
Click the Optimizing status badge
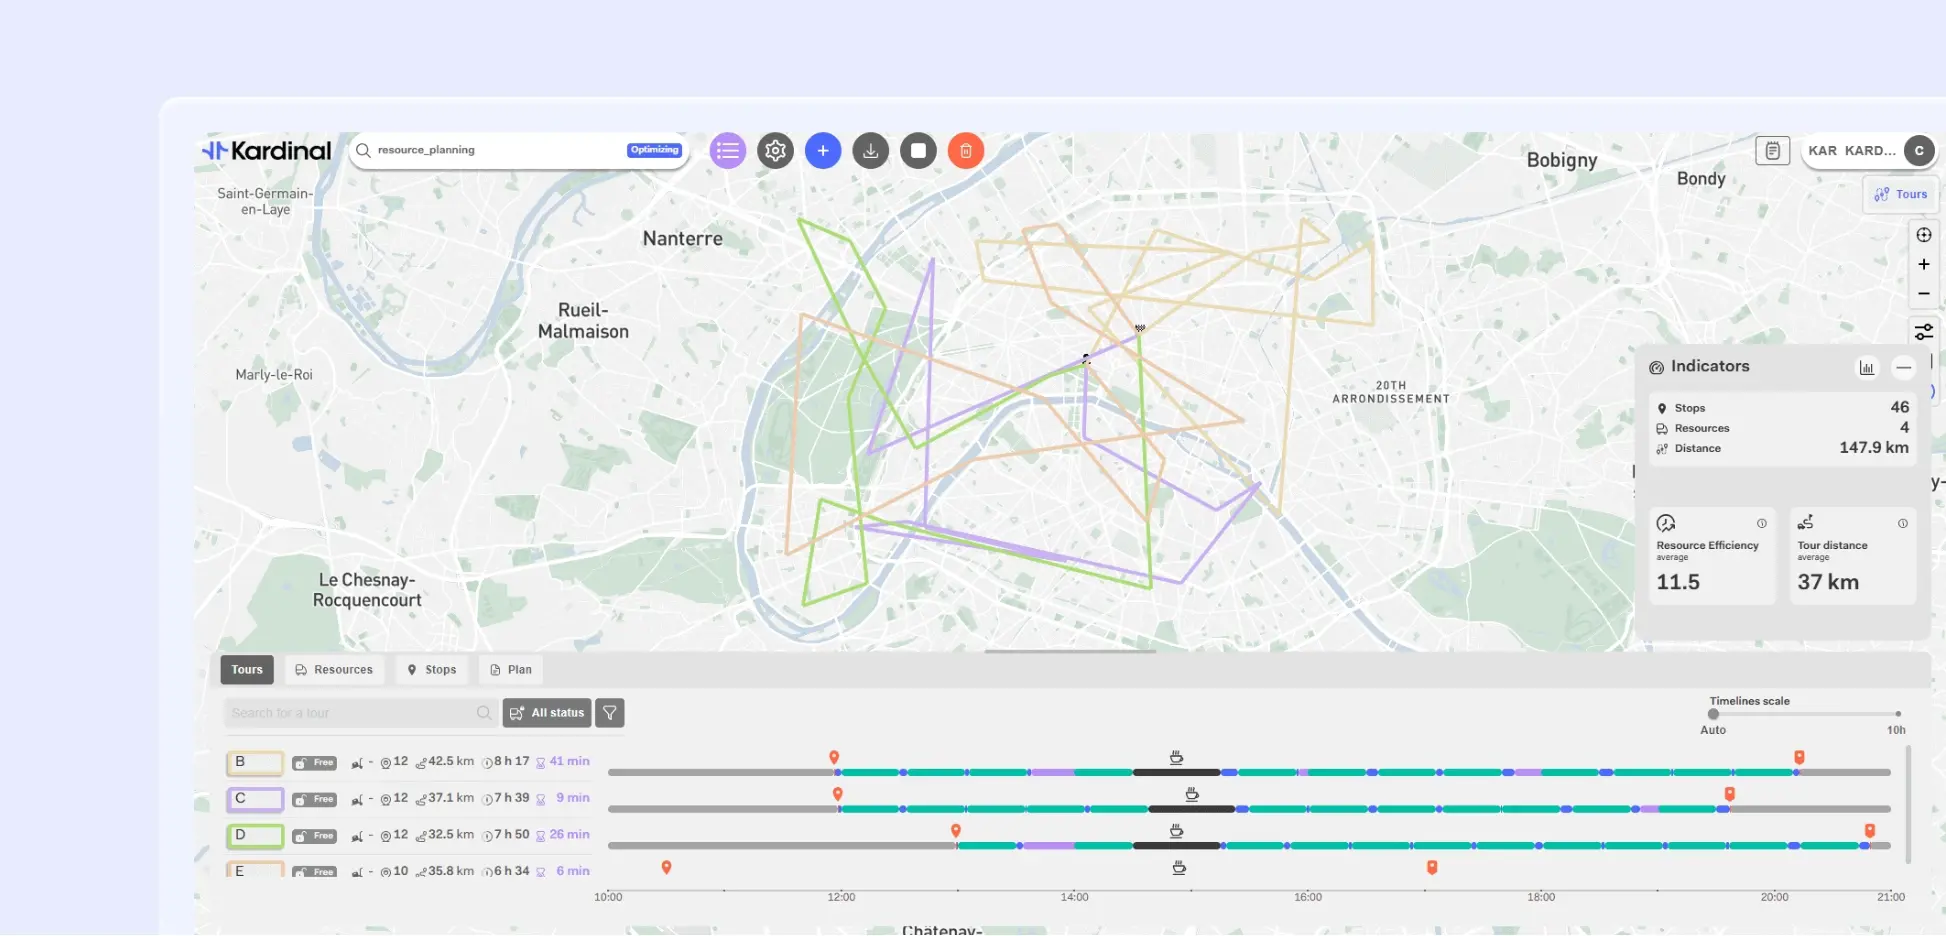tap(655, 150)
